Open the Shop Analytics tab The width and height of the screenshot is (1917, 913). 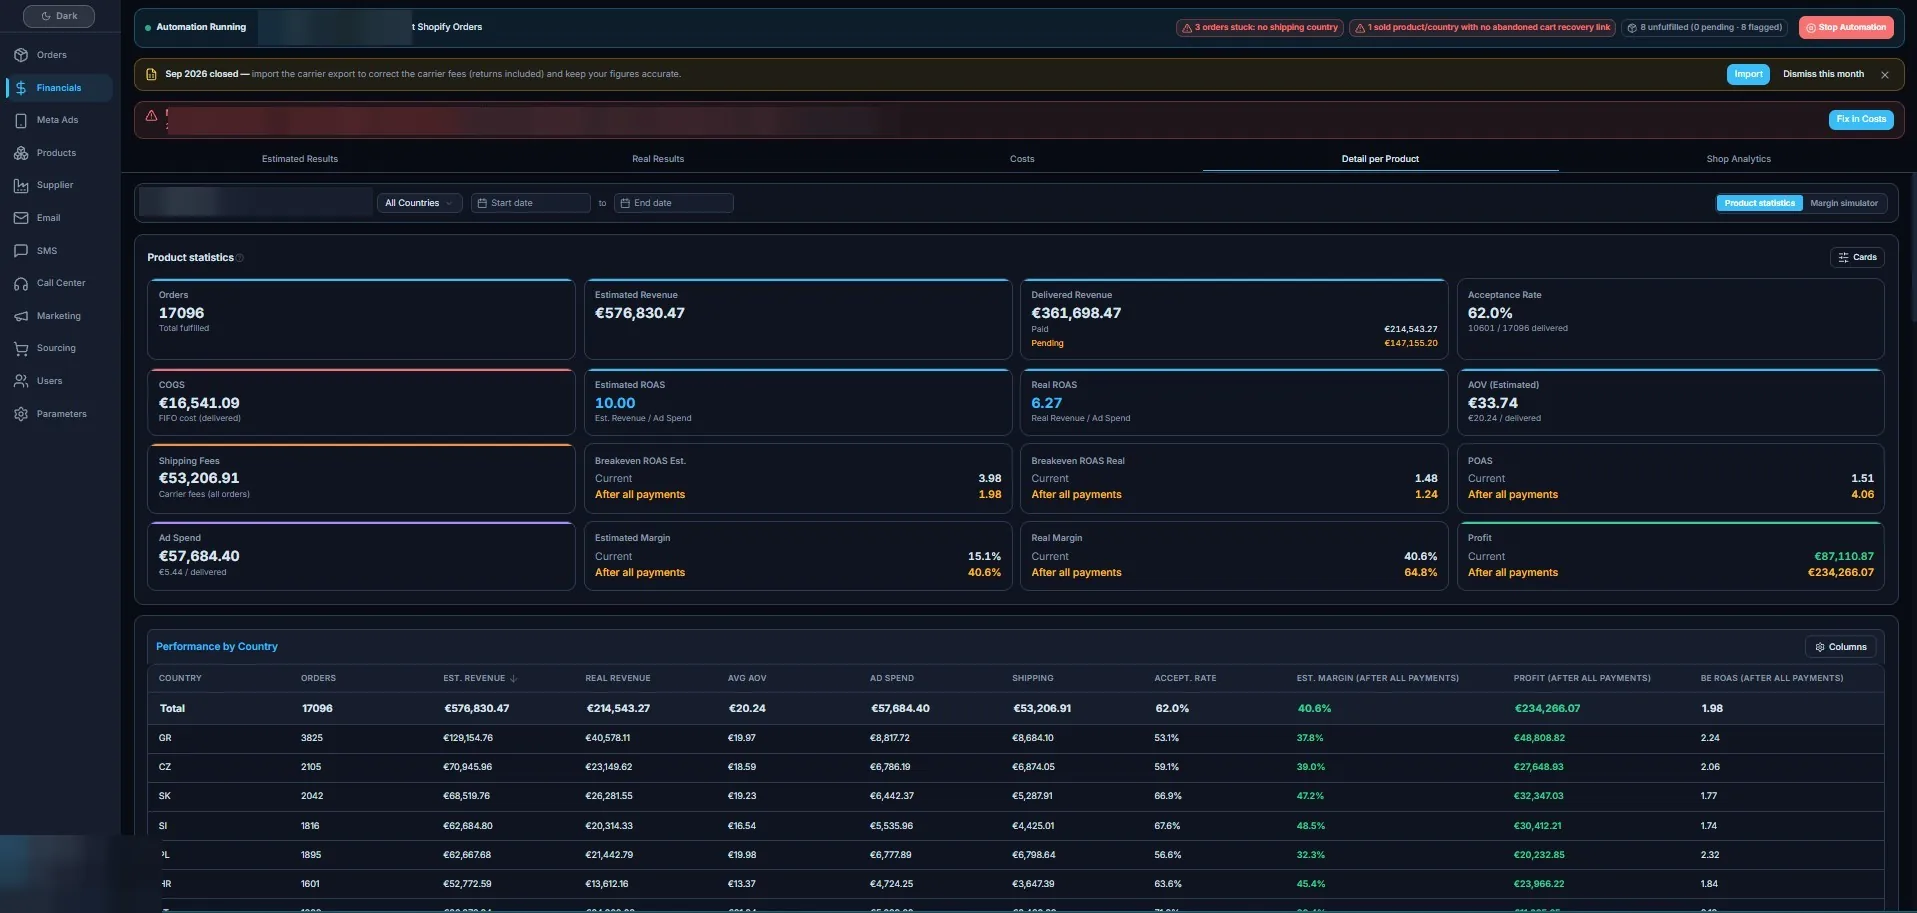pyautogui.click(x=1738, y=159)
